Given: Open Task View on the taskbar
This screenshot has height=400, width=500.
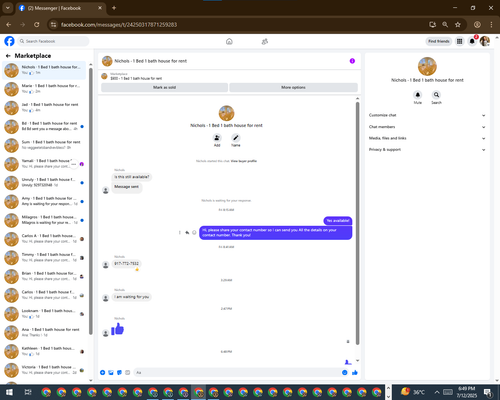Looking at the screenshot, I should pyautogui.click(x=28, y=392).
